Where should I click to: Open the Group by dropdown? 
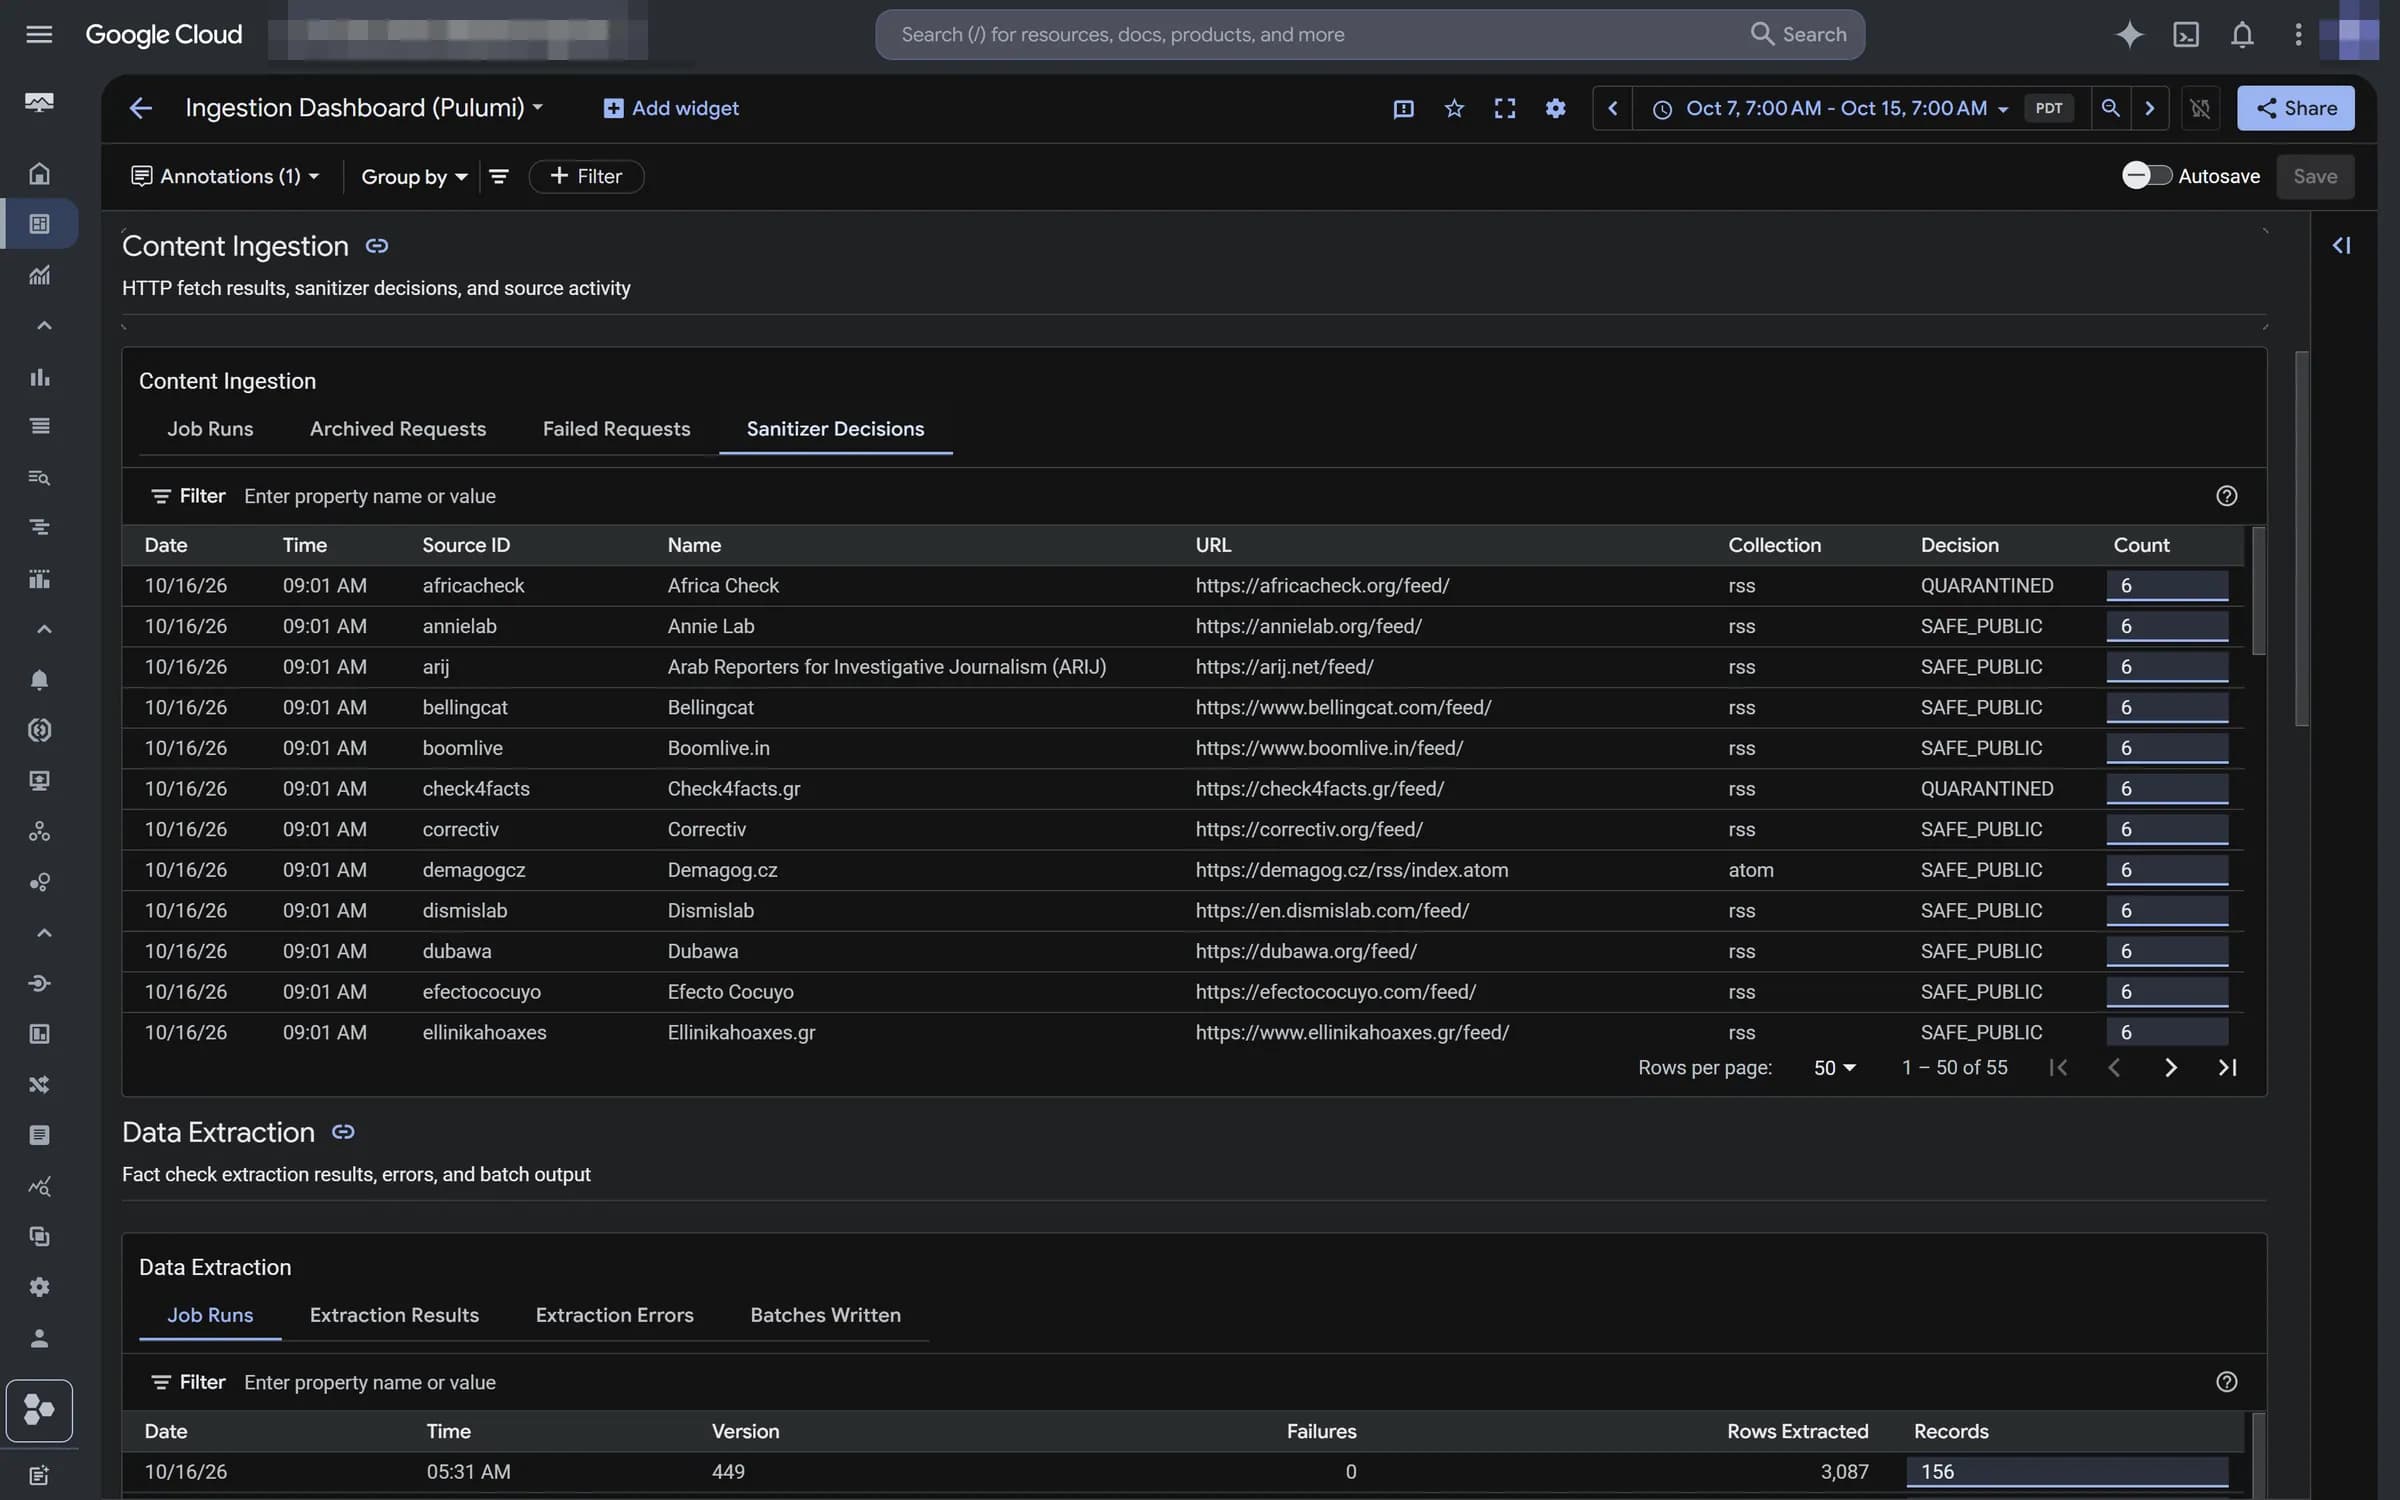pos(414,176)
